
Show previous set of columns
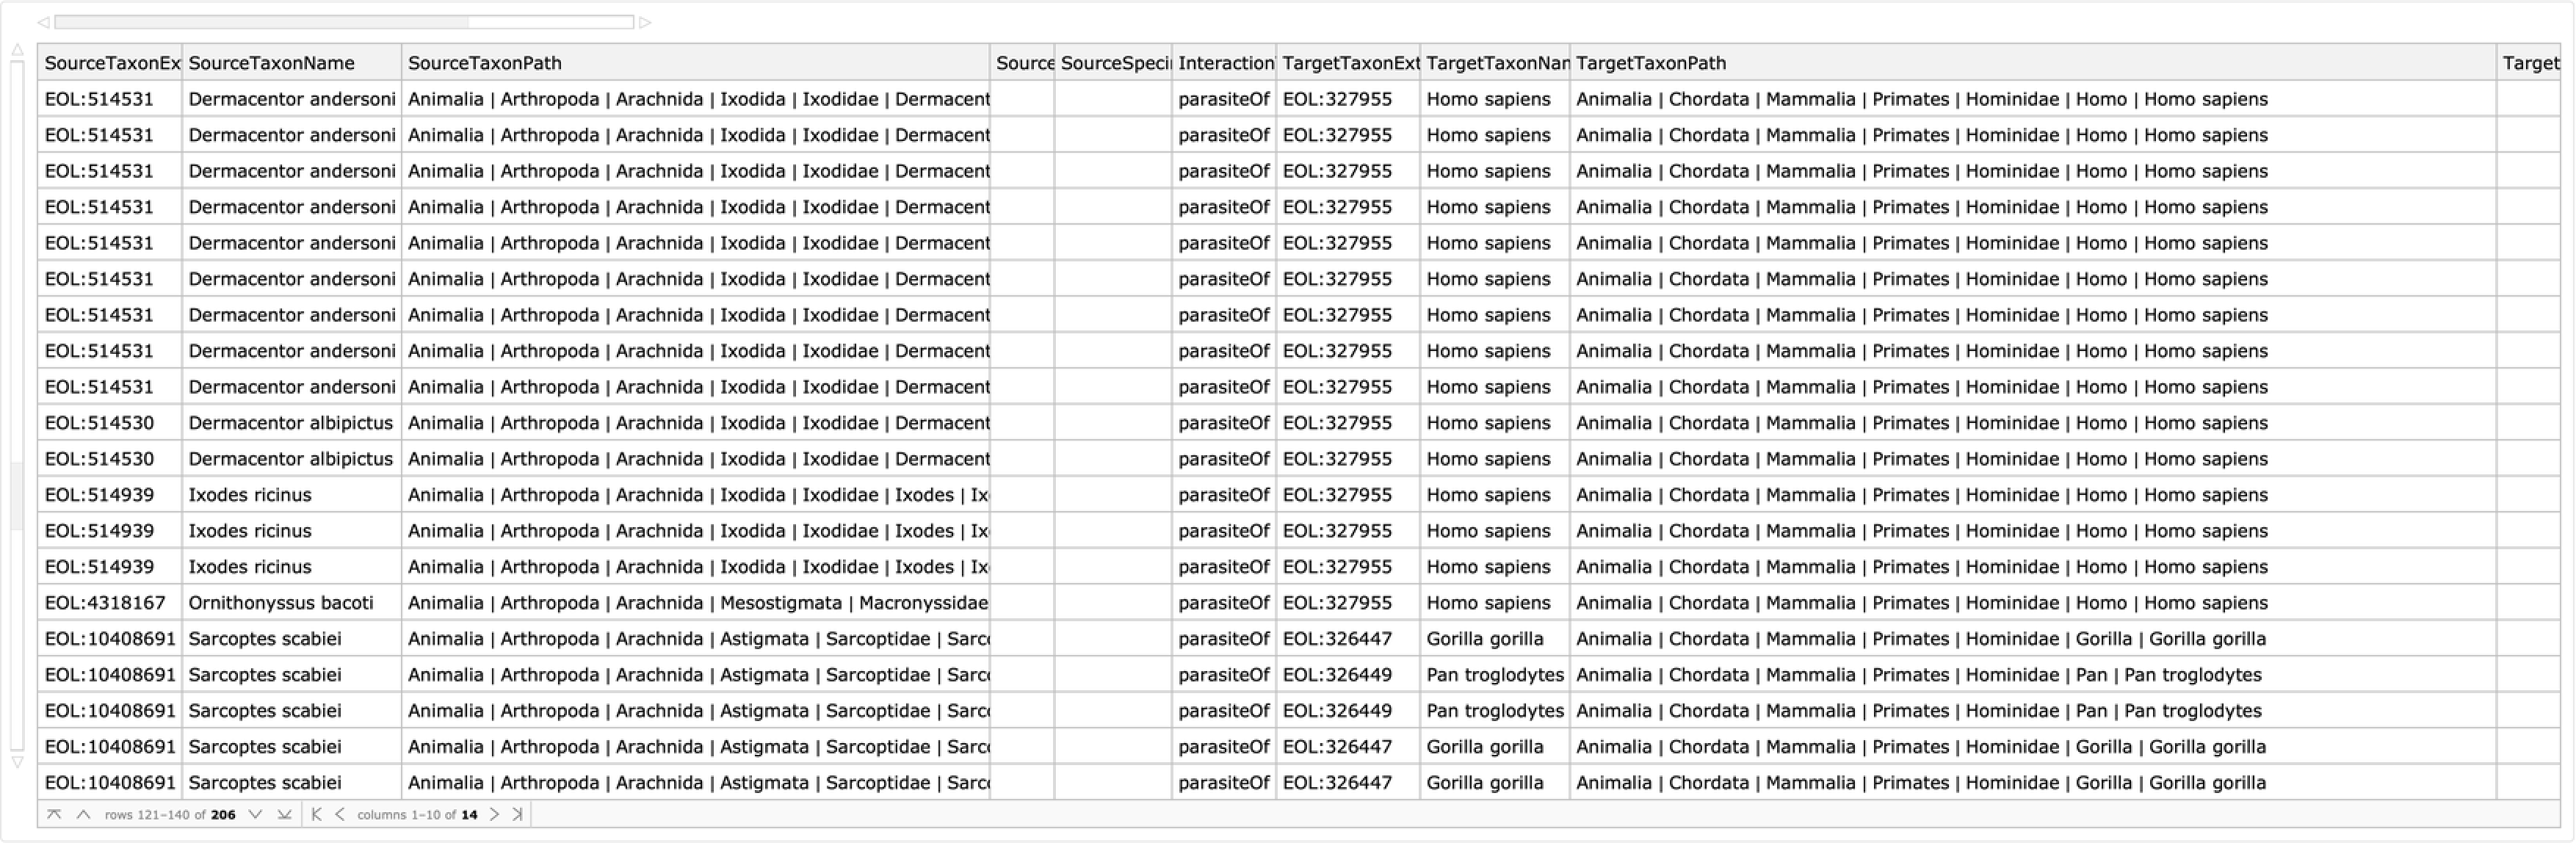[340, 815]
